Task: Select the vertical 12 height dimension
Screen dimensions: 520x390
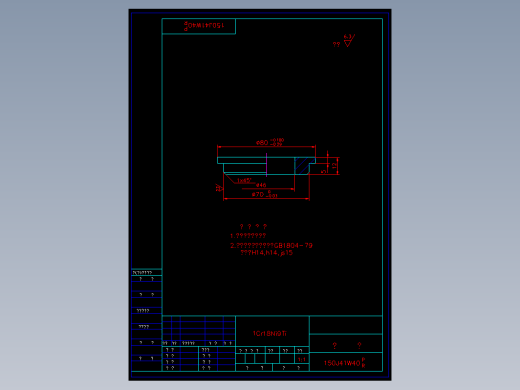Action: point(335,166)
